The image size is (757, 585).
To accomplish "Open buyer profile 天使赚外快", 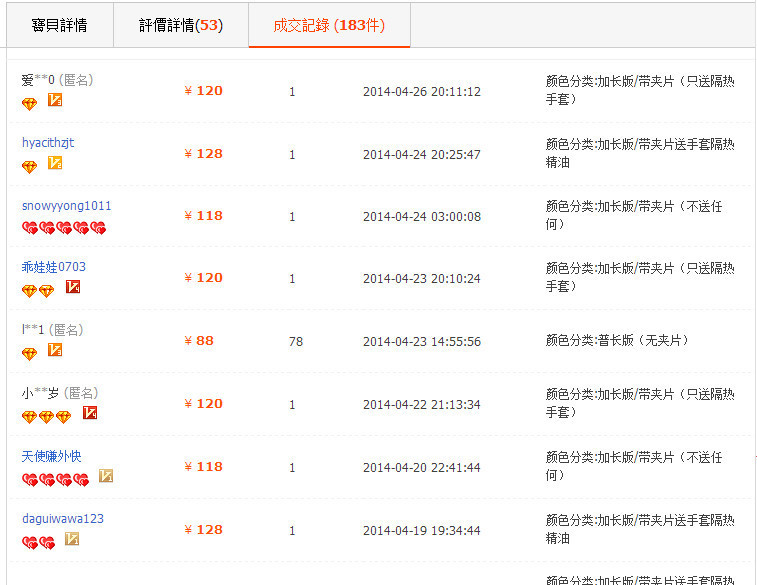I will (x=51, y=456).
